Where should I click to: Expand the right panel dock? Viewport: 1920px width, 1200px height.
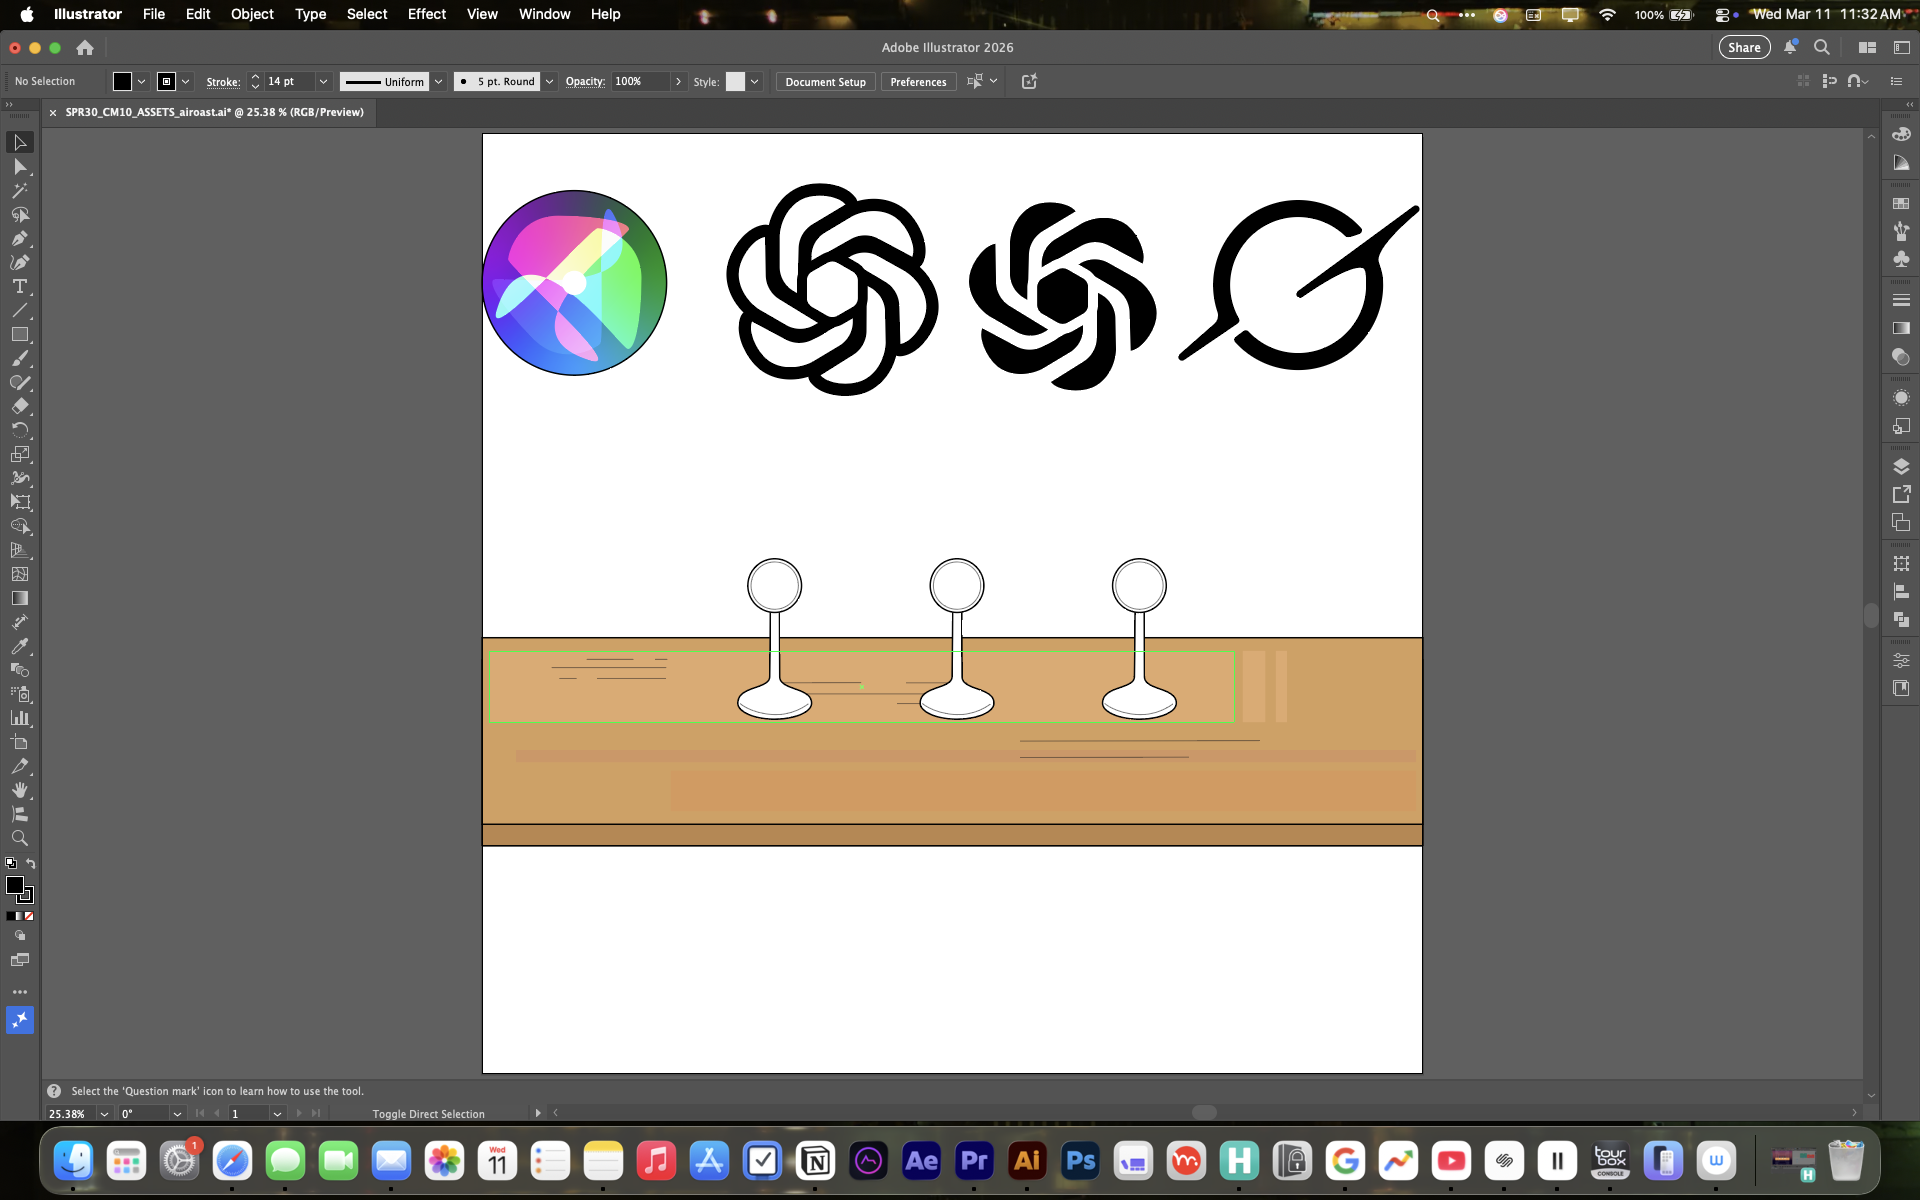pos(1910,104)
